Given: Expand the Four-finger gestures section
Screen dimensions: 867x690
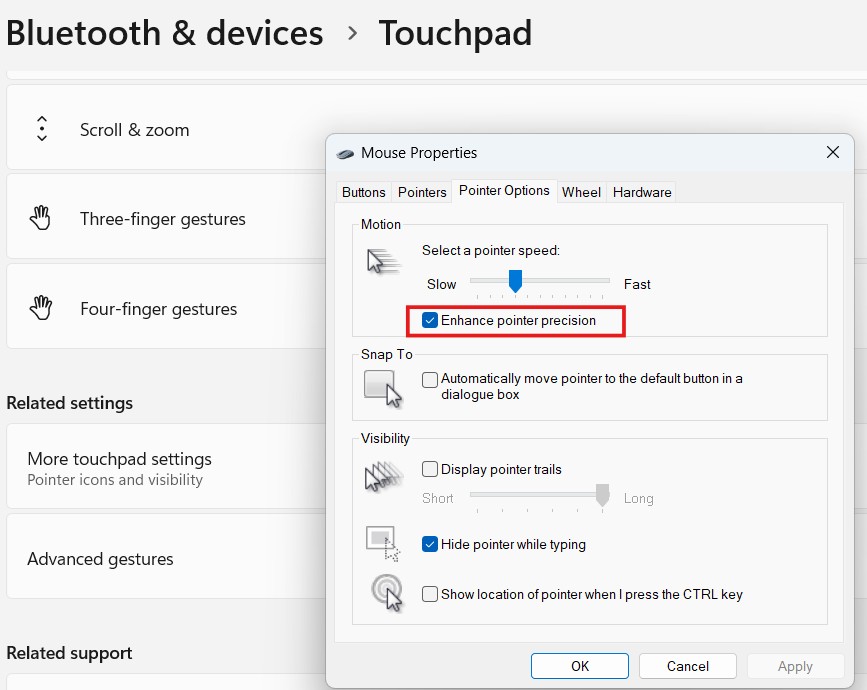Looking at the screenshot, I should [x=158, y=309].
